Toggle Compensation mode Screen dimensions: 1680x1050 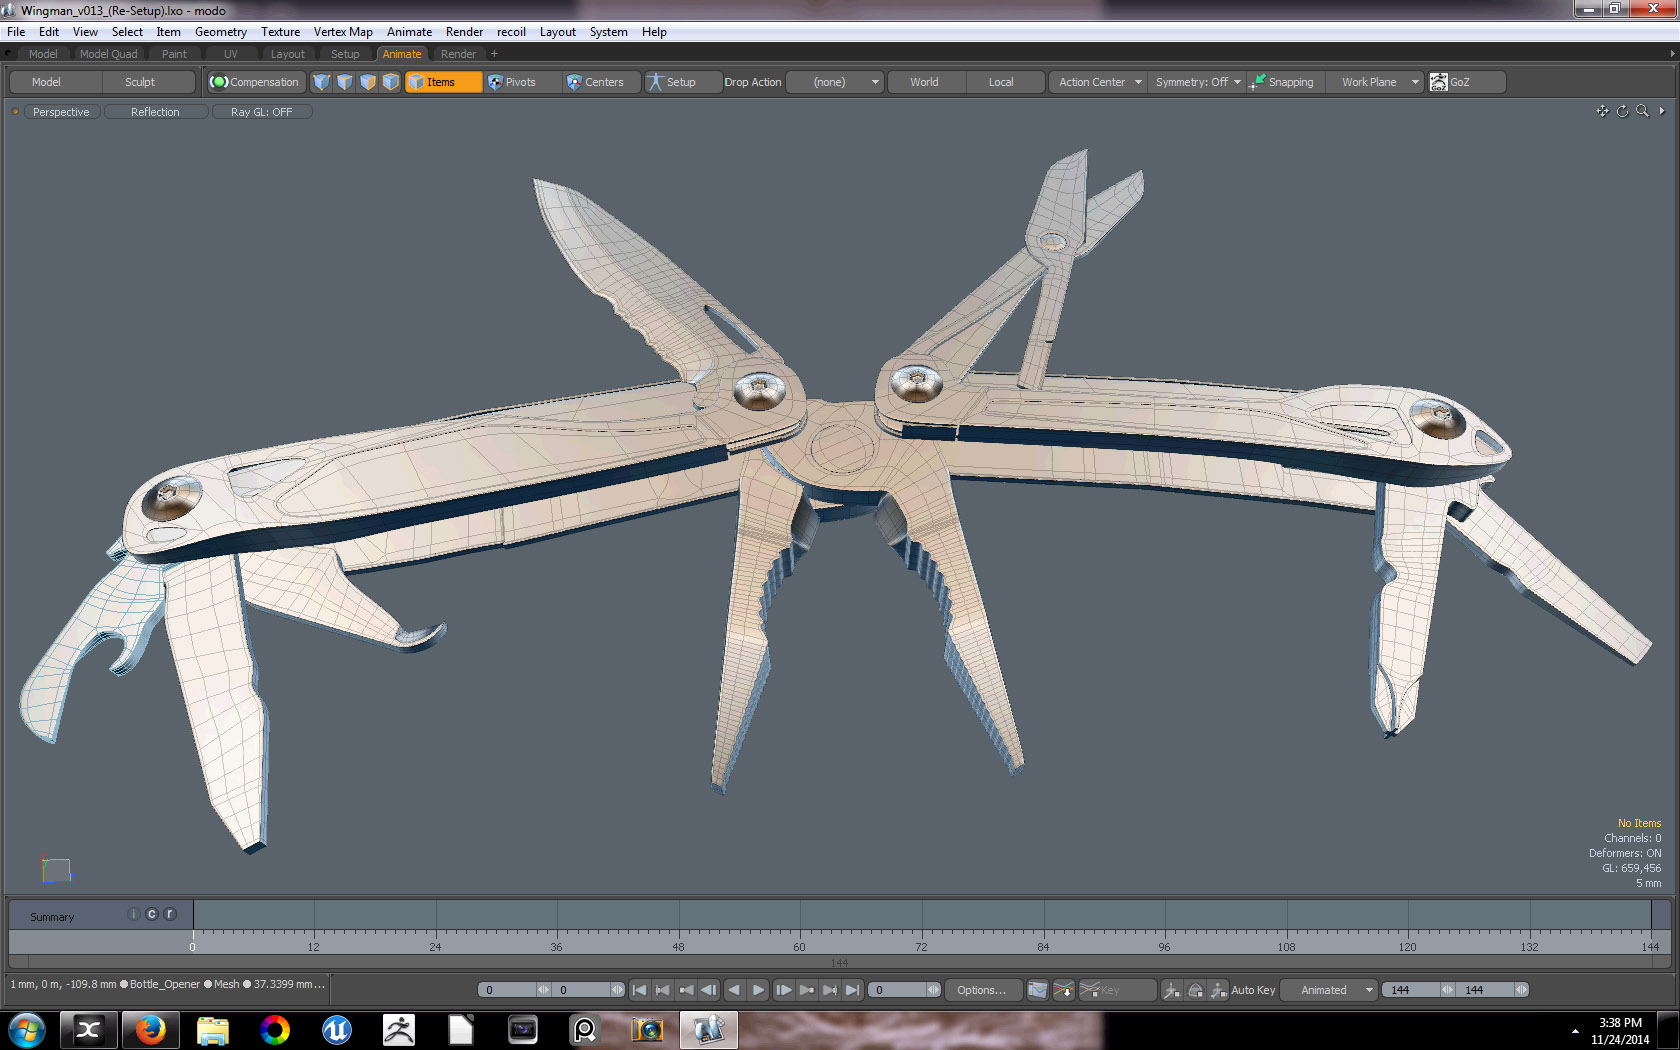coord(255,82)
